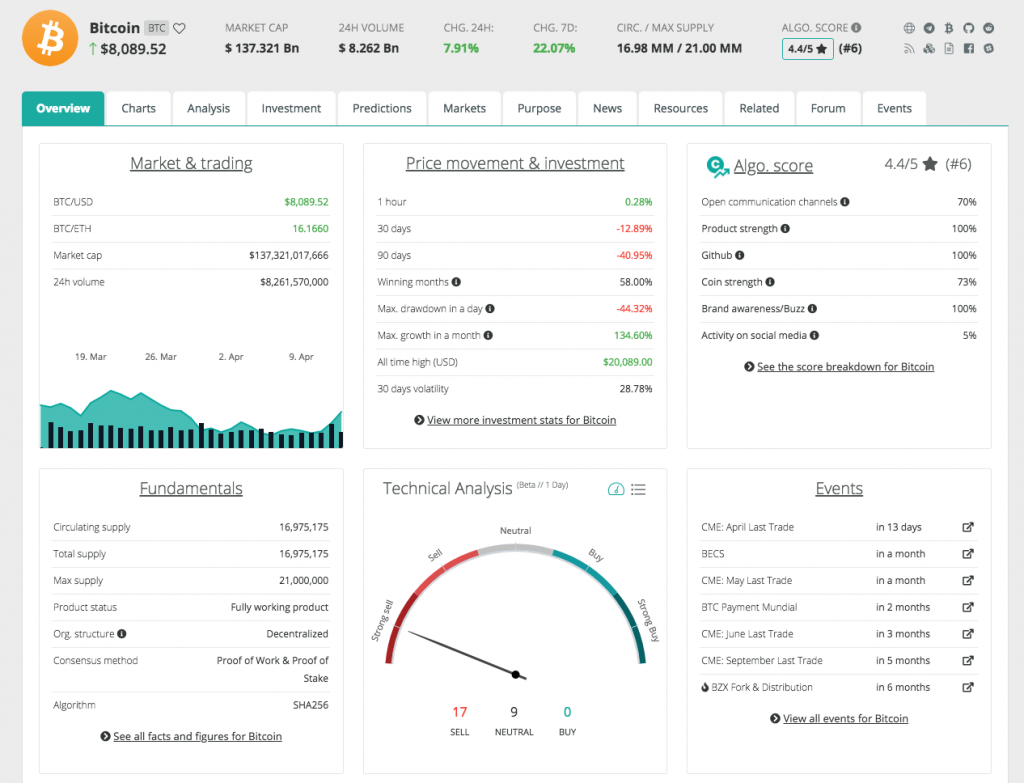
Task: Switch Technical Analysis to gauge view
Action: coord(616,489)
